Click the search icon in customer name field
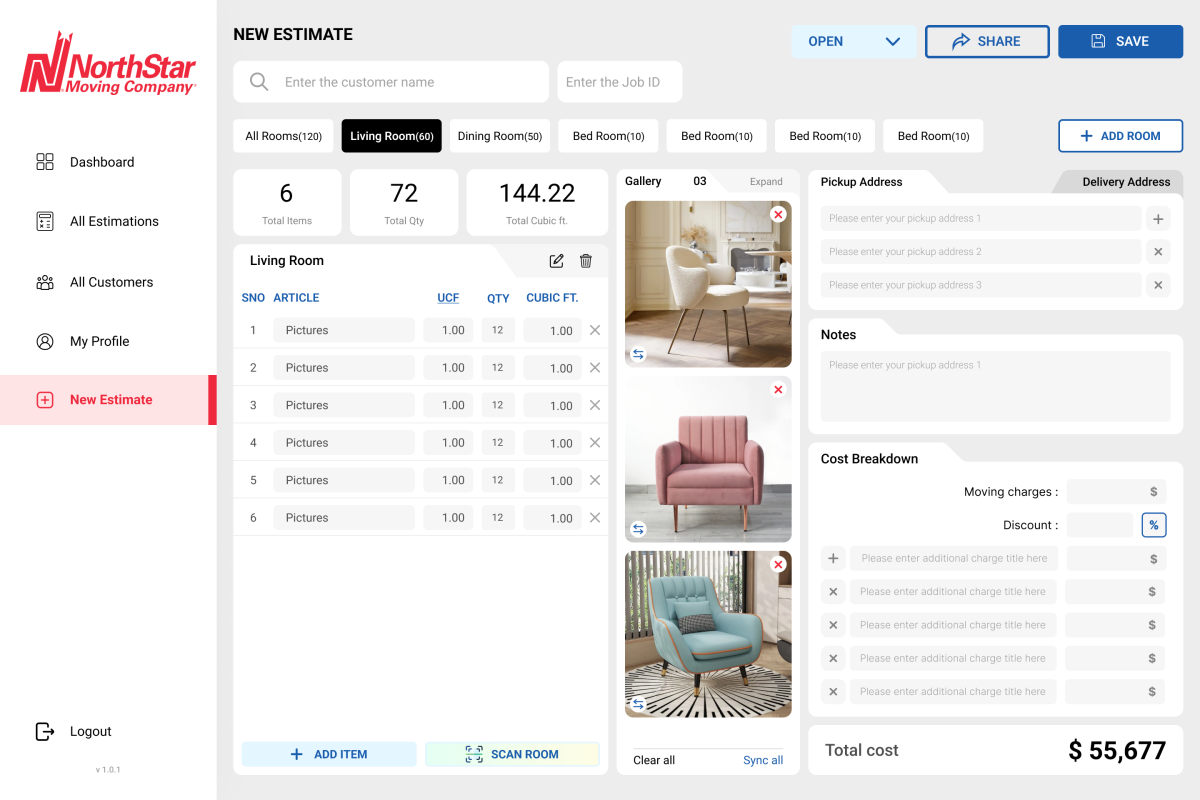1200x800 pixels. 259,82
